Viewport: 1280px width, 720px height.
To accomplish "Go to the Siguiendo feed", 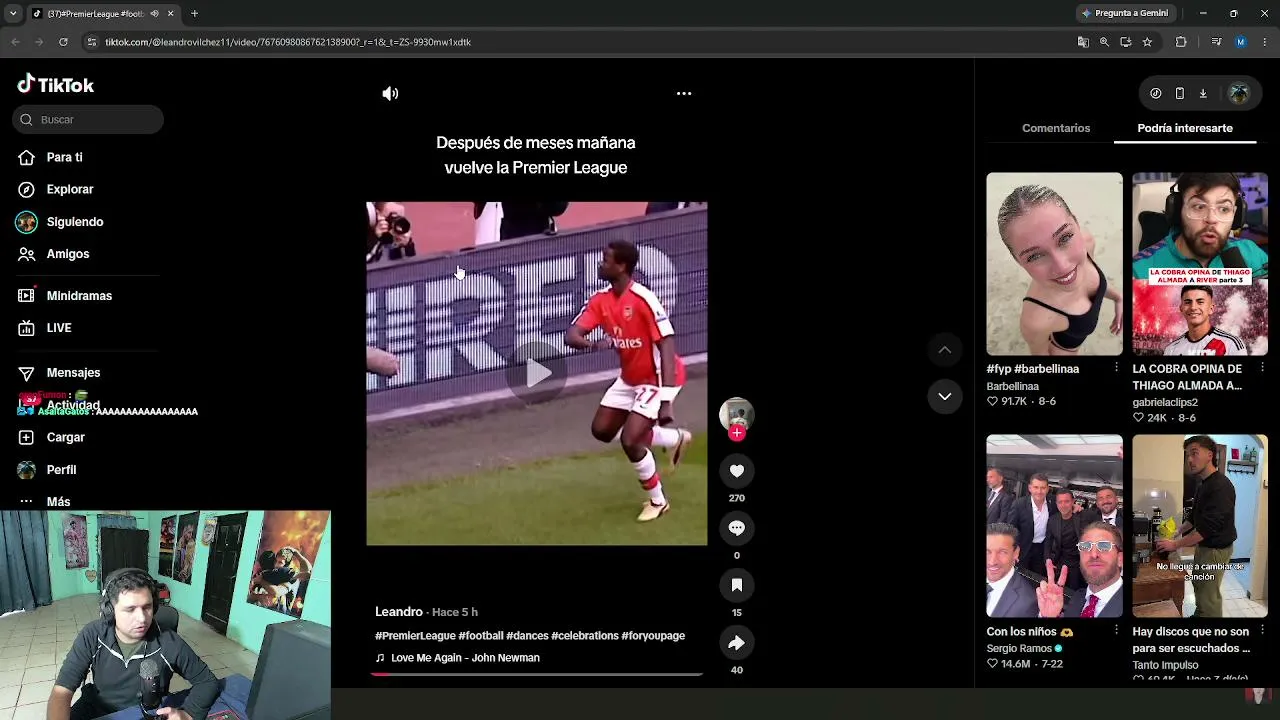I will point(74,222).
